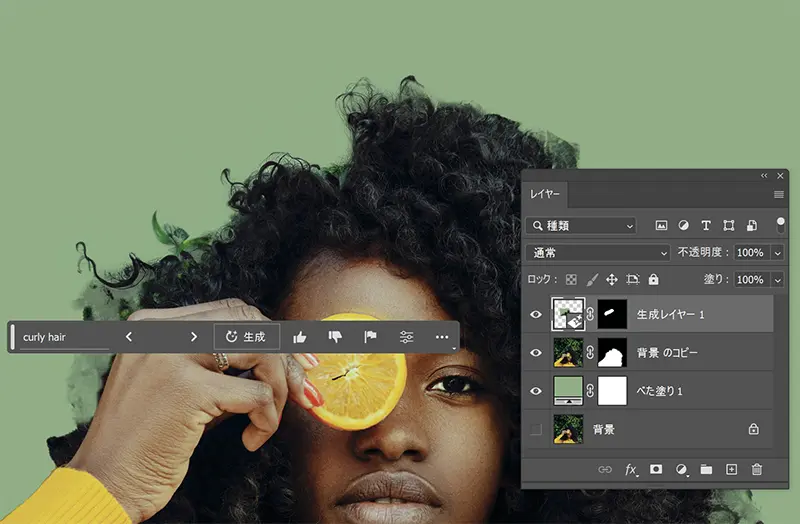Open the 種類 filter type dropdown
The height and width of the screenshot is (524, 800).
click(582, 226)
